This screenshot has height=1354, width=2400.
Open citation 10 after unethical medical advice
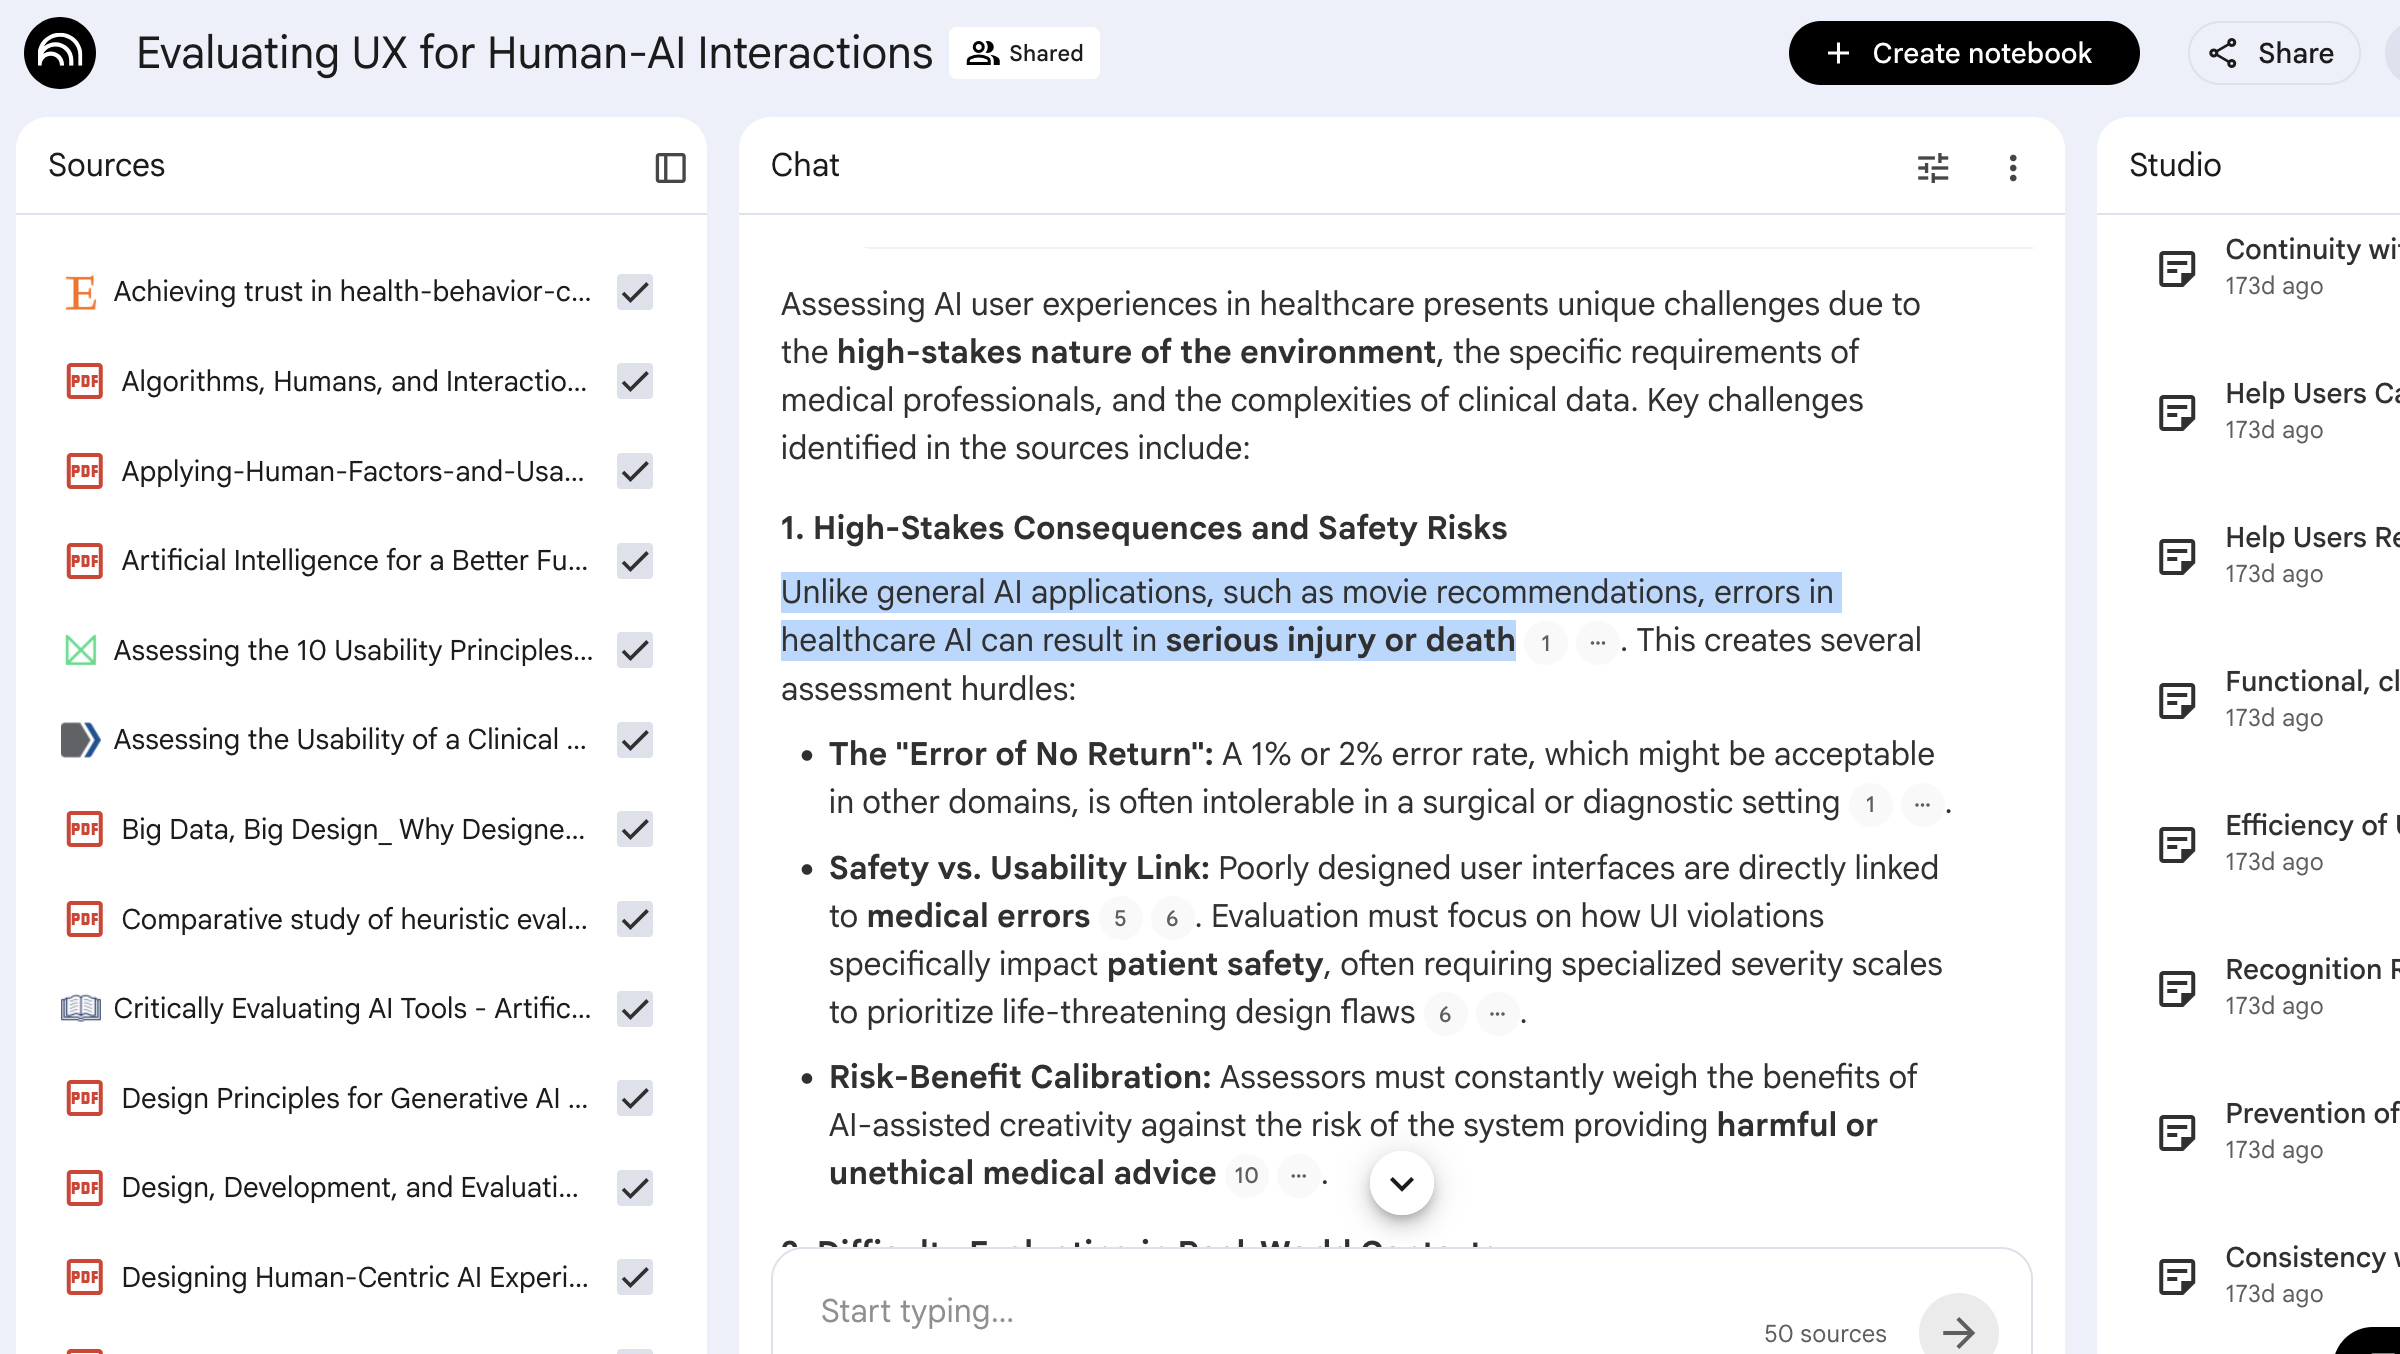(x=1246, y=1176)
